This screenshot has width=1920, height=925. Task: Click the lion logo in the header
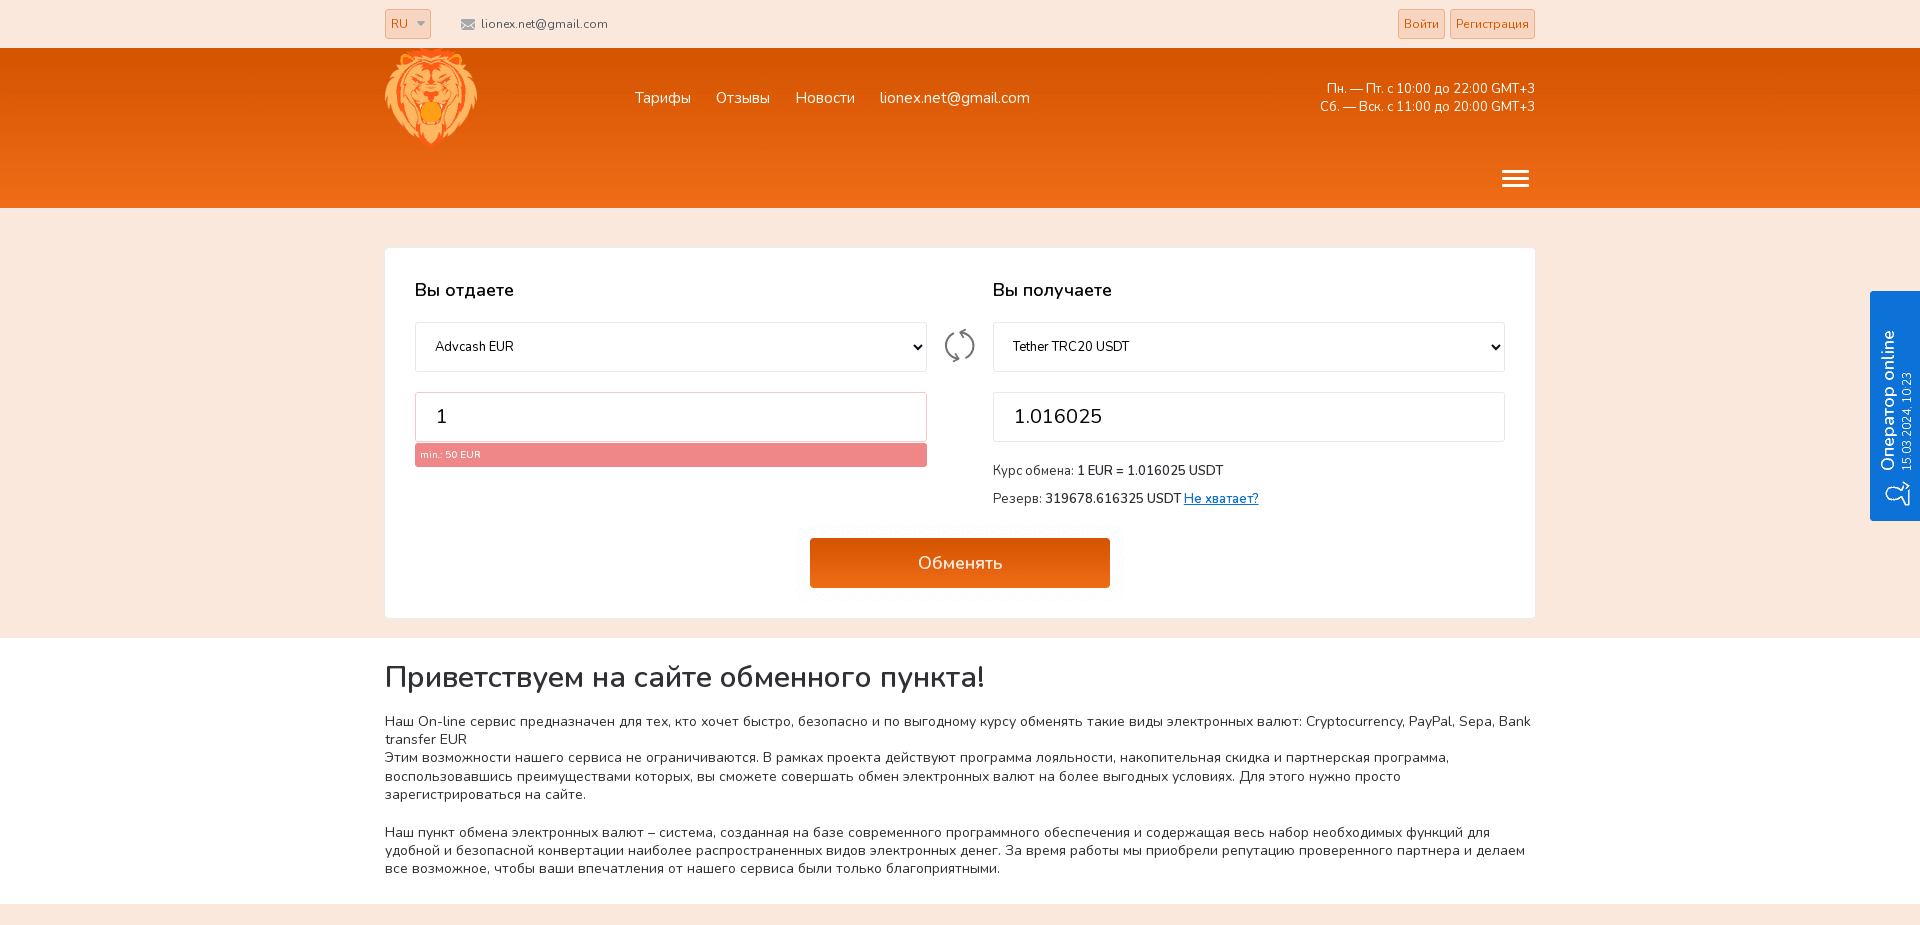430,97
